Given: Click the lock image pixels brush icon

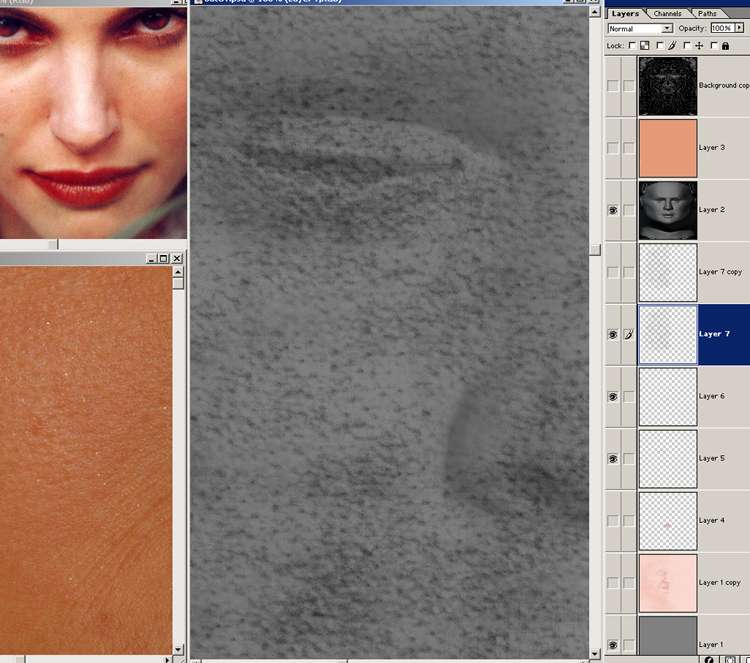Looking at the screenshot, I should coord(671,45).
